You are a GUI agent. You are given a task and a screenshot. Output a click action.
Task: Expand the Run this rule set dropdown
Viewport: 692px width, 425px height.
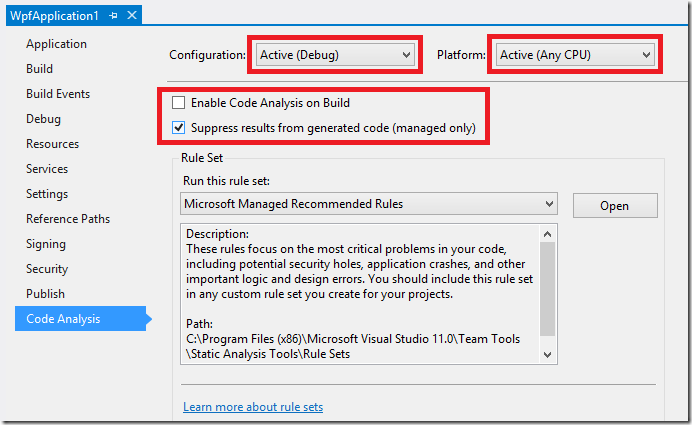tap(369, 204)
